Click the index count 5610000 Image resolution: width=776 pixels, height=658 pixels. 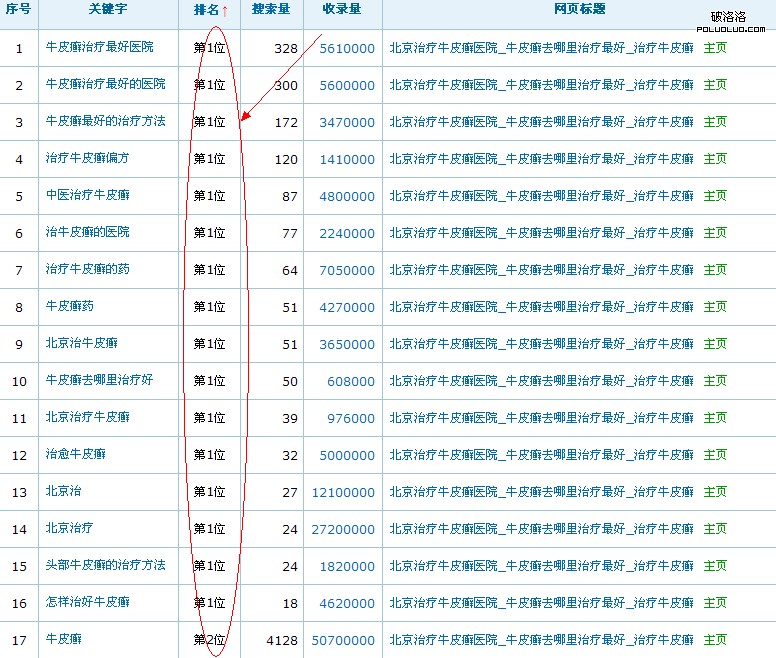(x=347, y=48)
